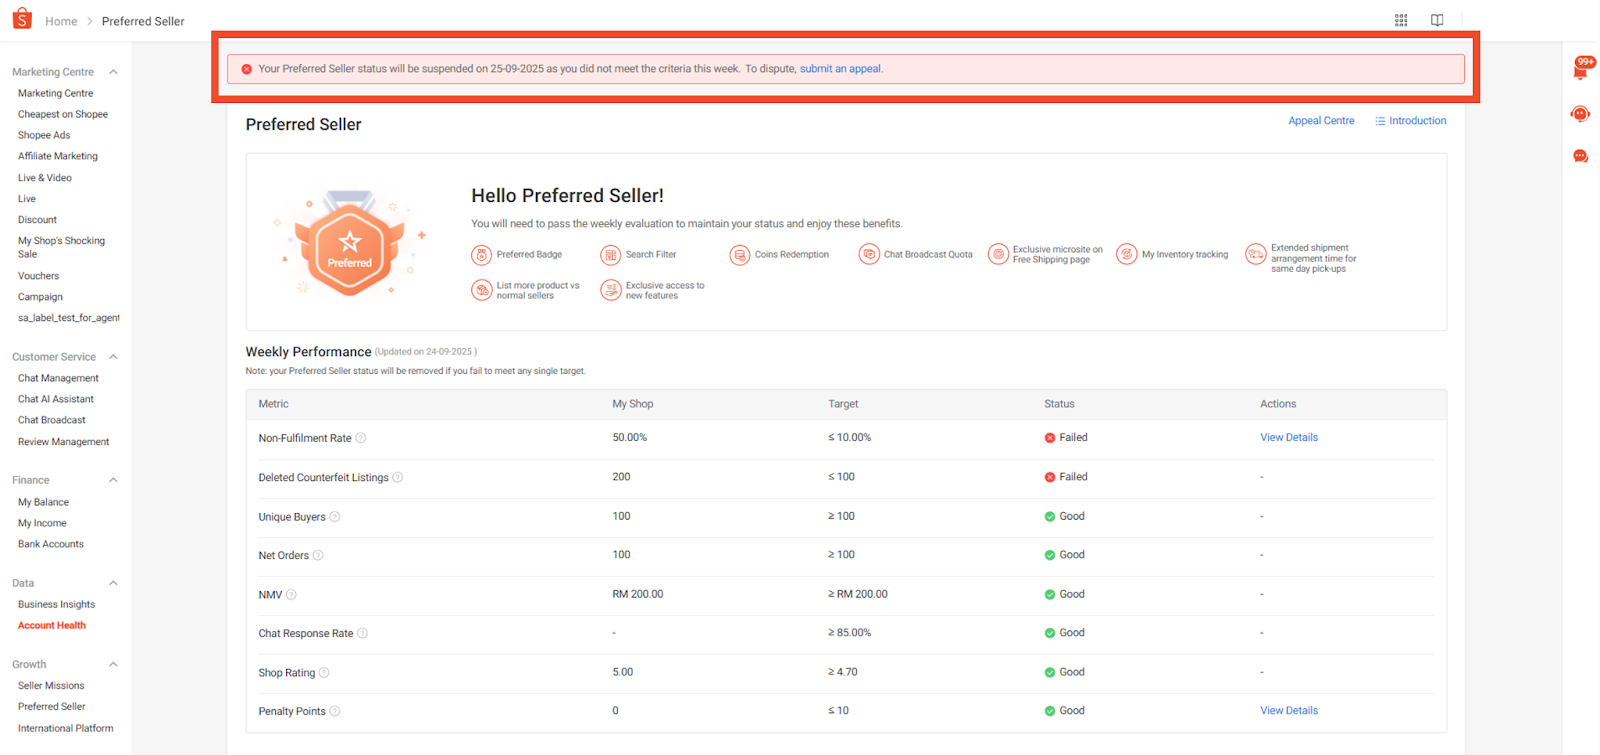Open the chat bubble icon
The height and width of the screenshot is (755, 1600).
coord(1580,156)
